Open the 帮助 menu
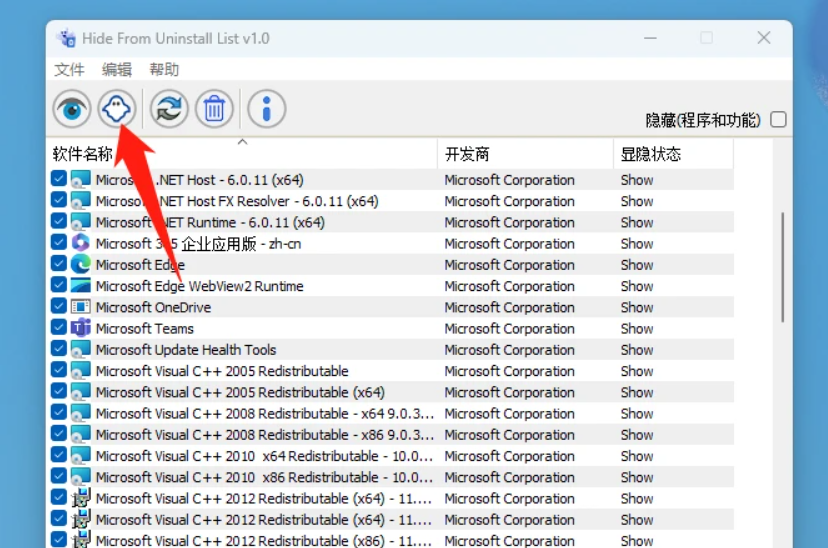This screenshot has height=548, width=828. pyautogui.click(x=164, y=69)
